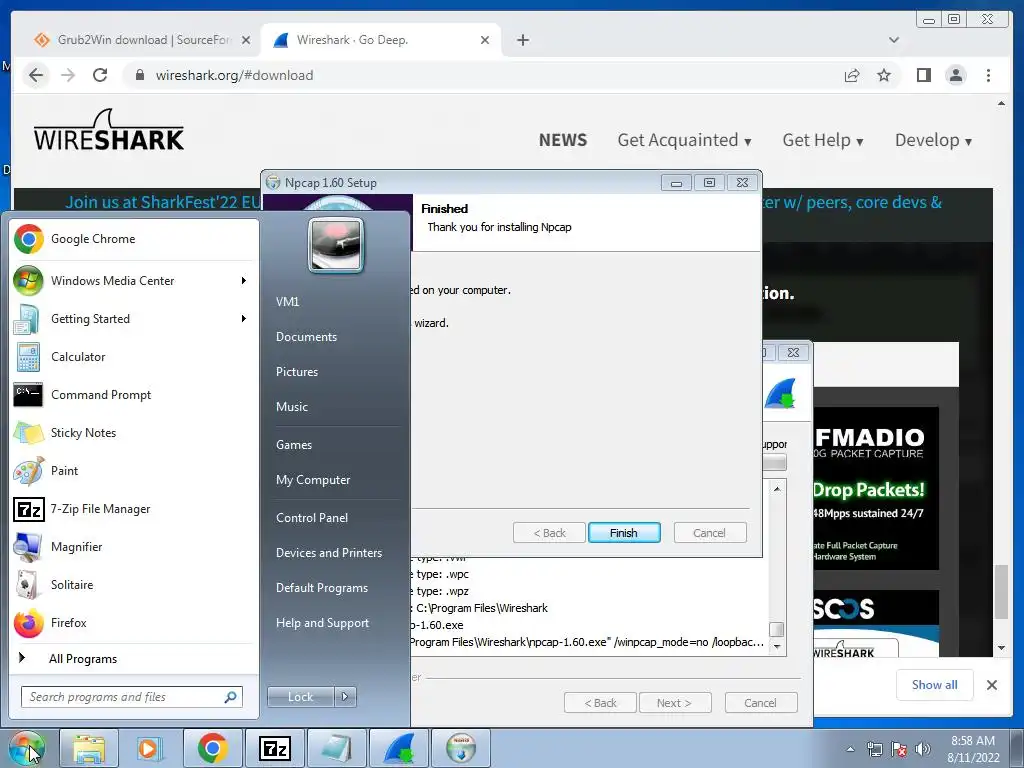This screenshot has height=768, width=1024.
Task: Expand Getting Started jump list arrow
Action: (244, 319)
